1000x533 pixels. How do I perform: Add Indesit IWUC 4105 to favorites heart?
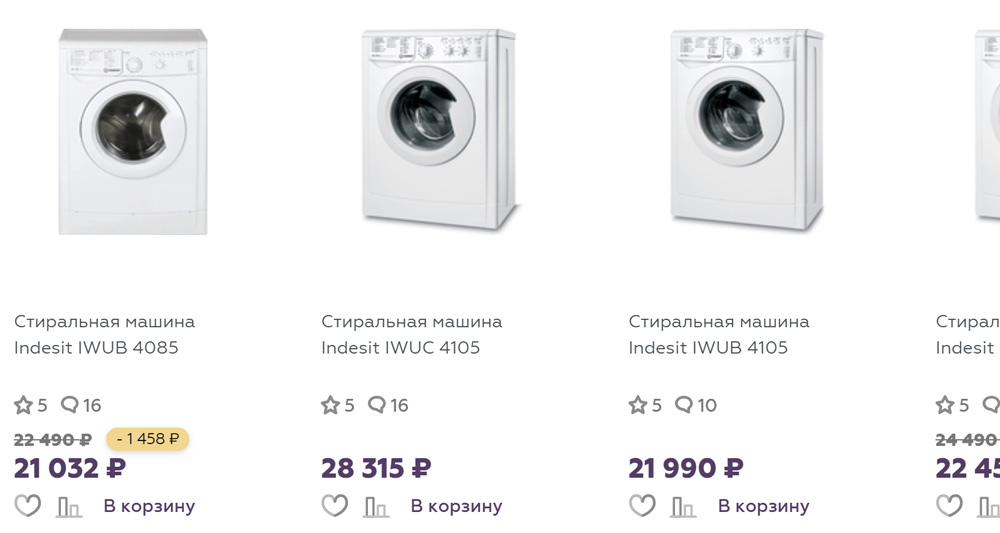[335, 506]
